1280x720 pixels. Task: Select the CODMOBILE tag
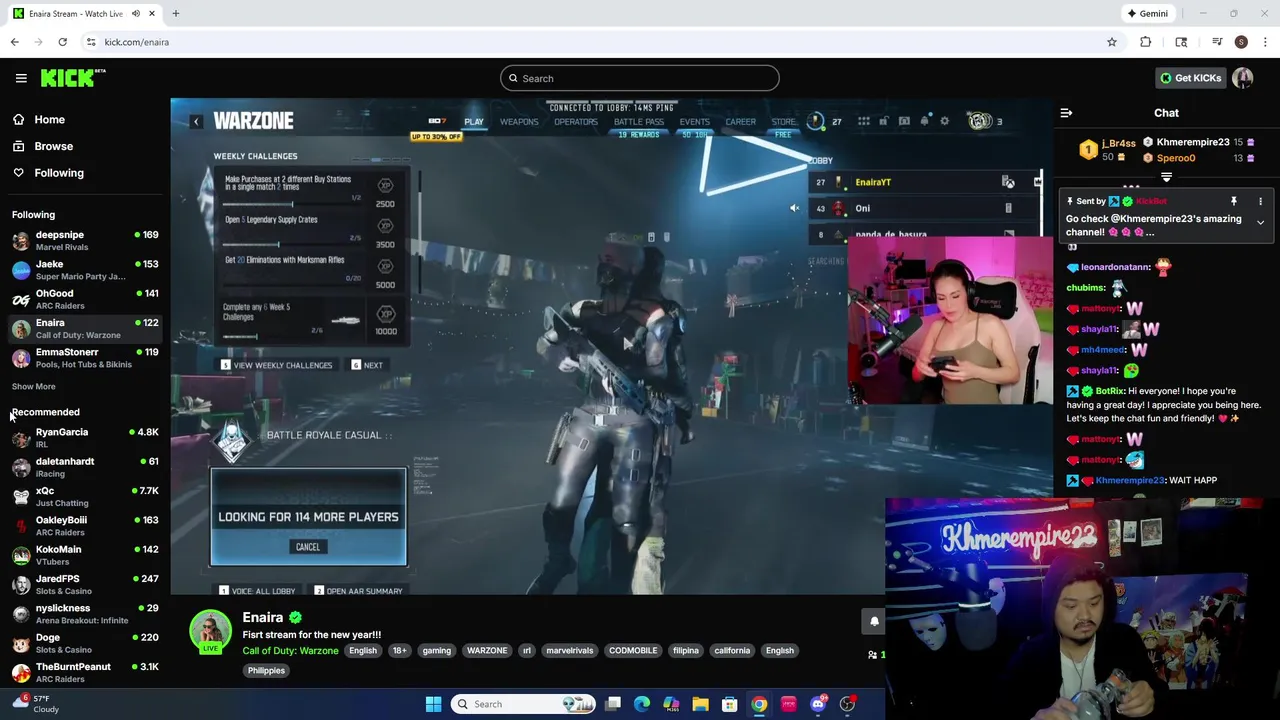tap(633, 651)
